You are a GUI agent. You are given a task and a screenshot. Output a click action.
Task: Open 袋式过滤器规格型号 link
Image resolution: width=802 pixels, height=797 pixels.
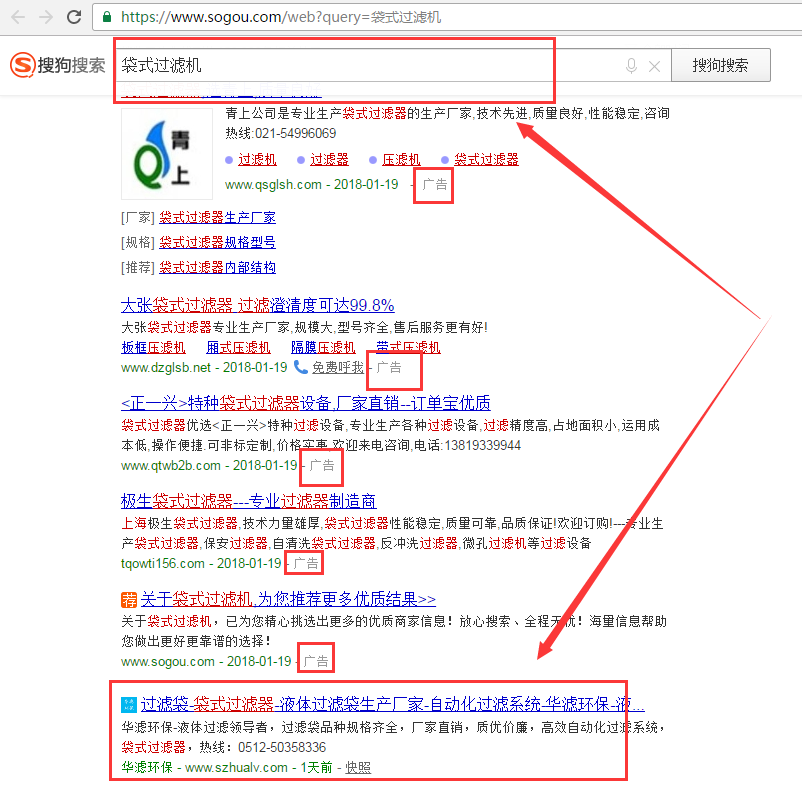tap(217, 242)
